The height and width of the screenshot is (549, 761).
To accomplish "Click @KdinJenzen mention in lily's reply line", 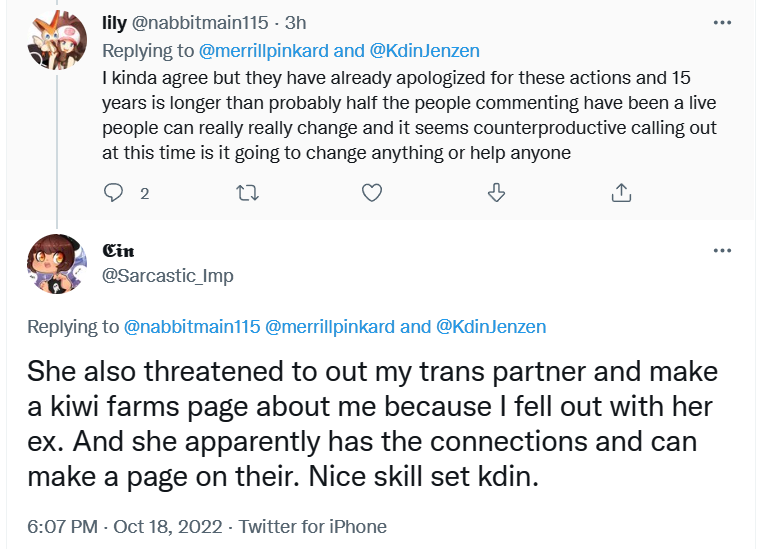I will point(425,51).
